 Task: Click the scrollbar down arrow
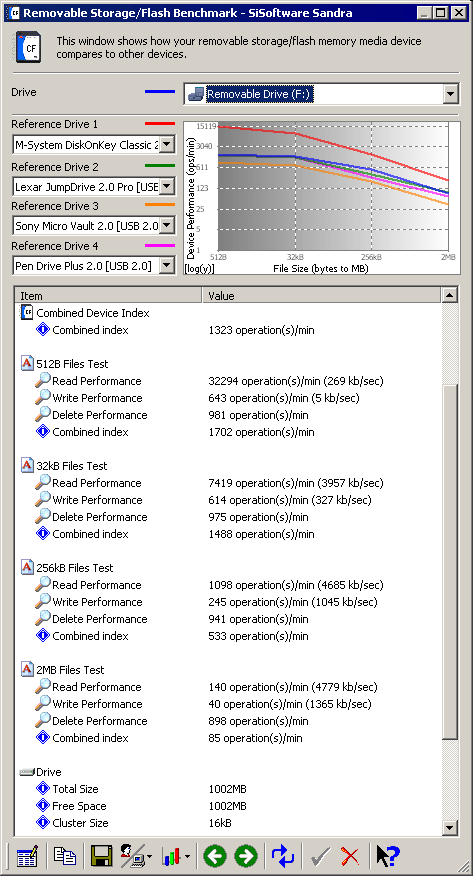[x=450, y=827]
